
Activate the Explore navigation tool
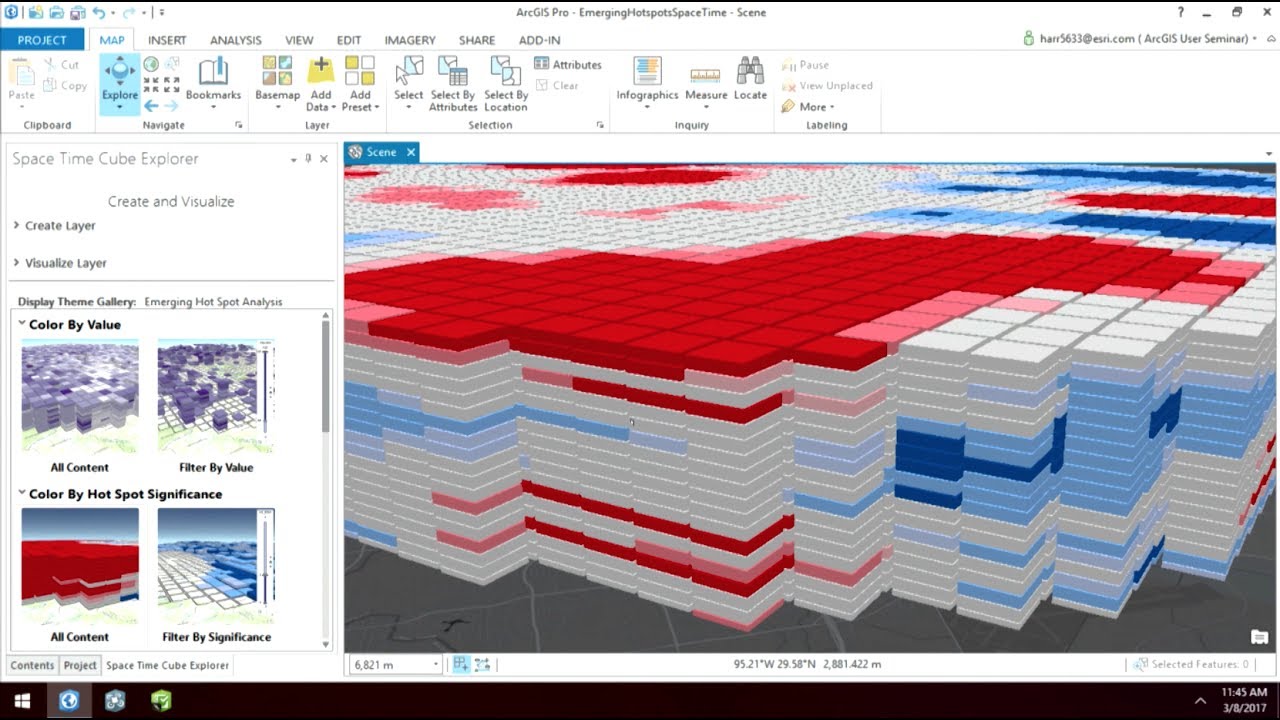[120, 82]
